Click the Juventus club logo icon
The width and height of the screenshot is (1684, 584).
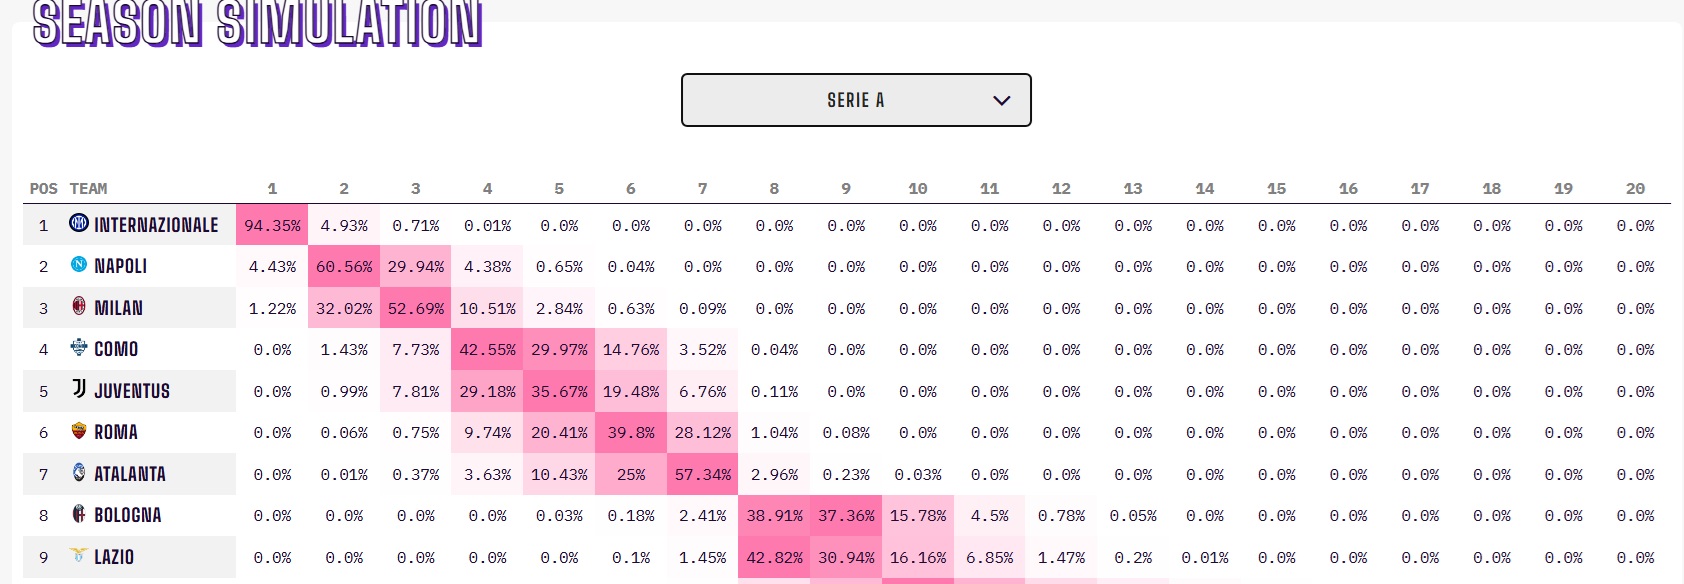79,389
